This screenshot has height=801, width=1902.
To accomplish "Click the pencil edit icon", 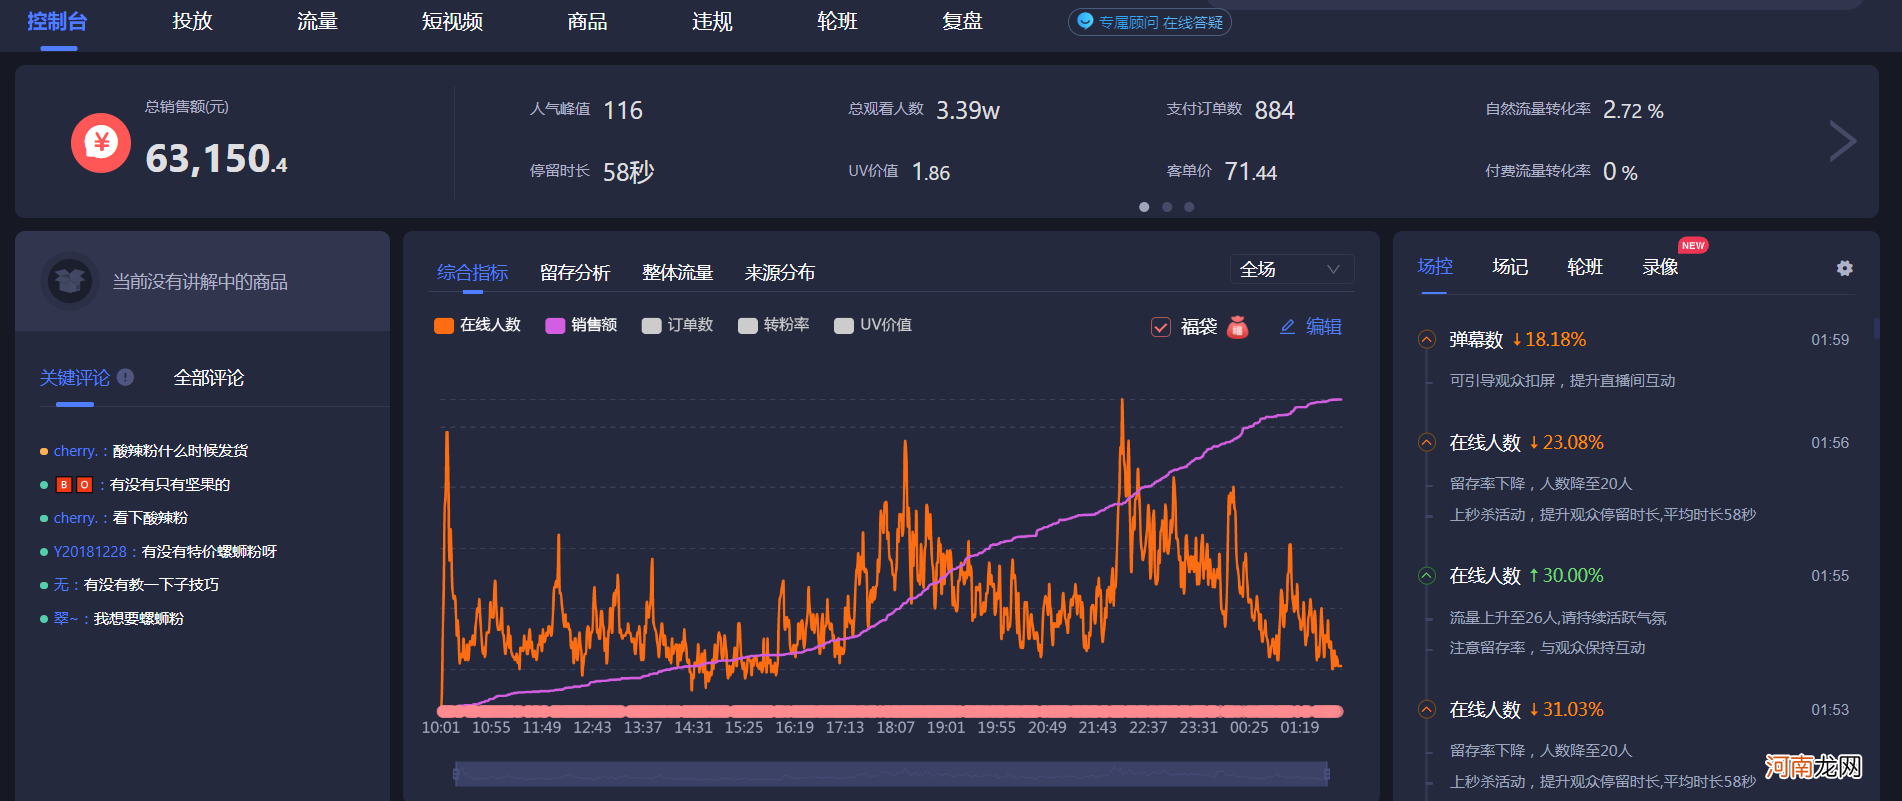I will (x=1288, y=327).
